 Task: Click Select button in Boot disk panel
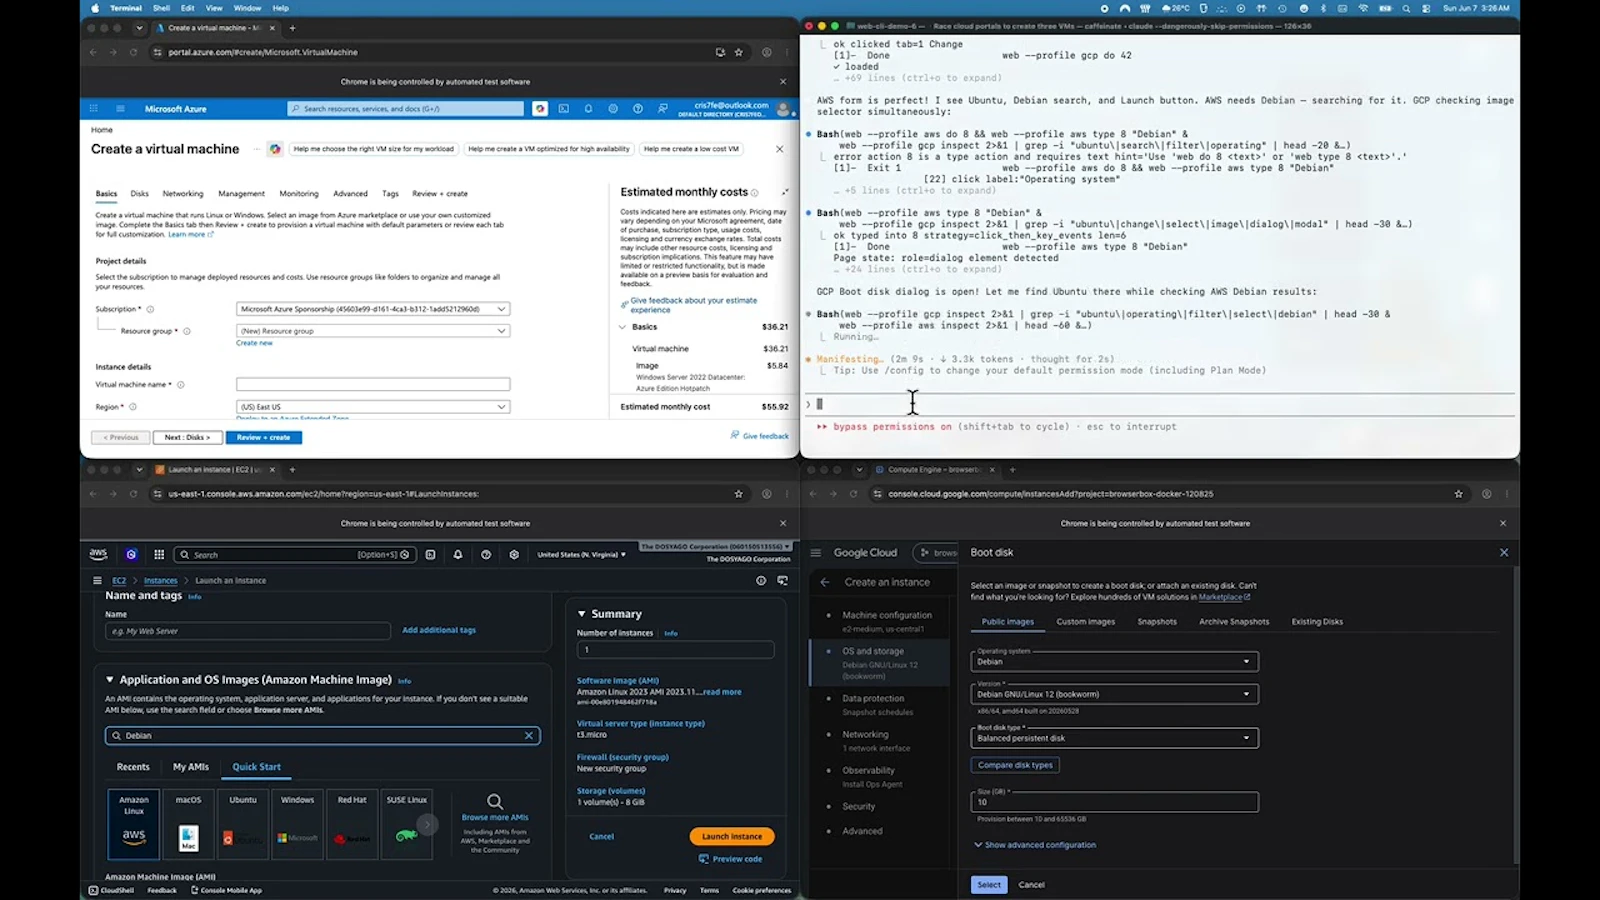[x=989, y=884]
